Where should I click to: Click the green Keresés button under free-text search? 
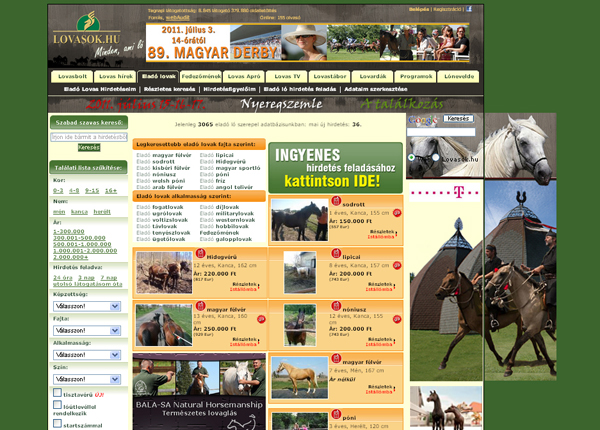click(89, 147)
